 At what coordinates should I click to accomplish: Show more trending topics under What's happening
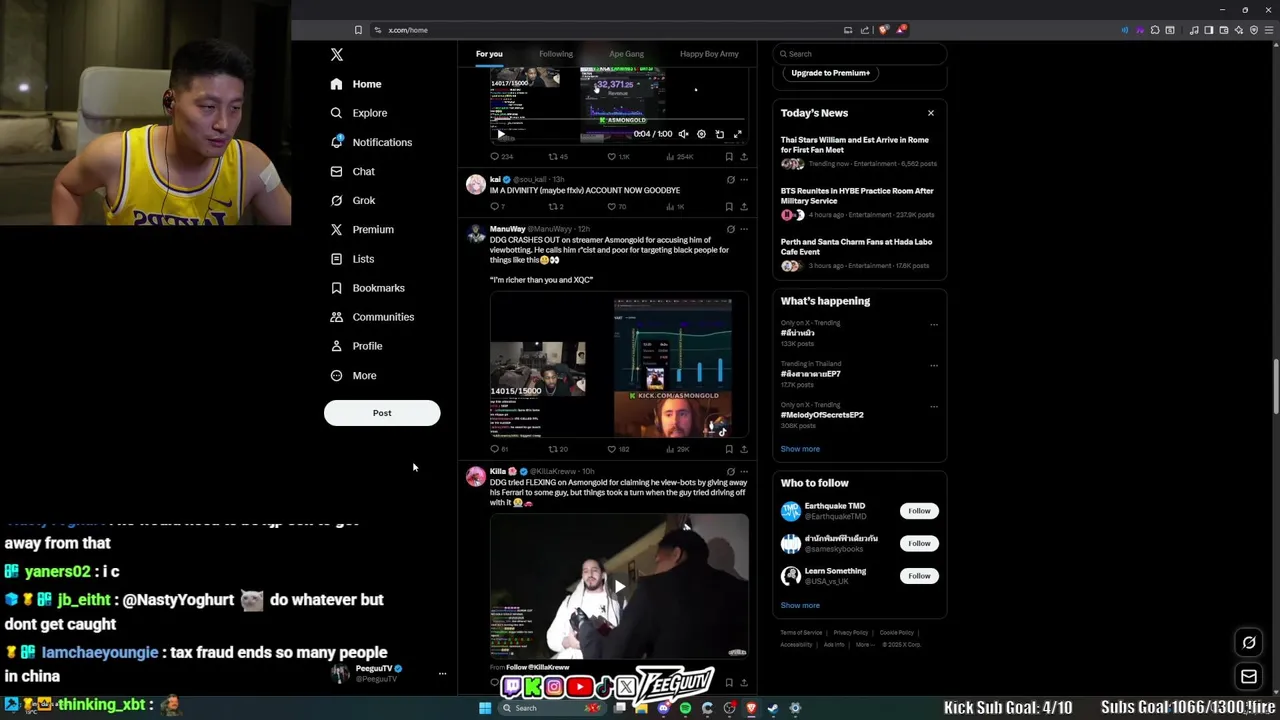(x=800, y=449)
